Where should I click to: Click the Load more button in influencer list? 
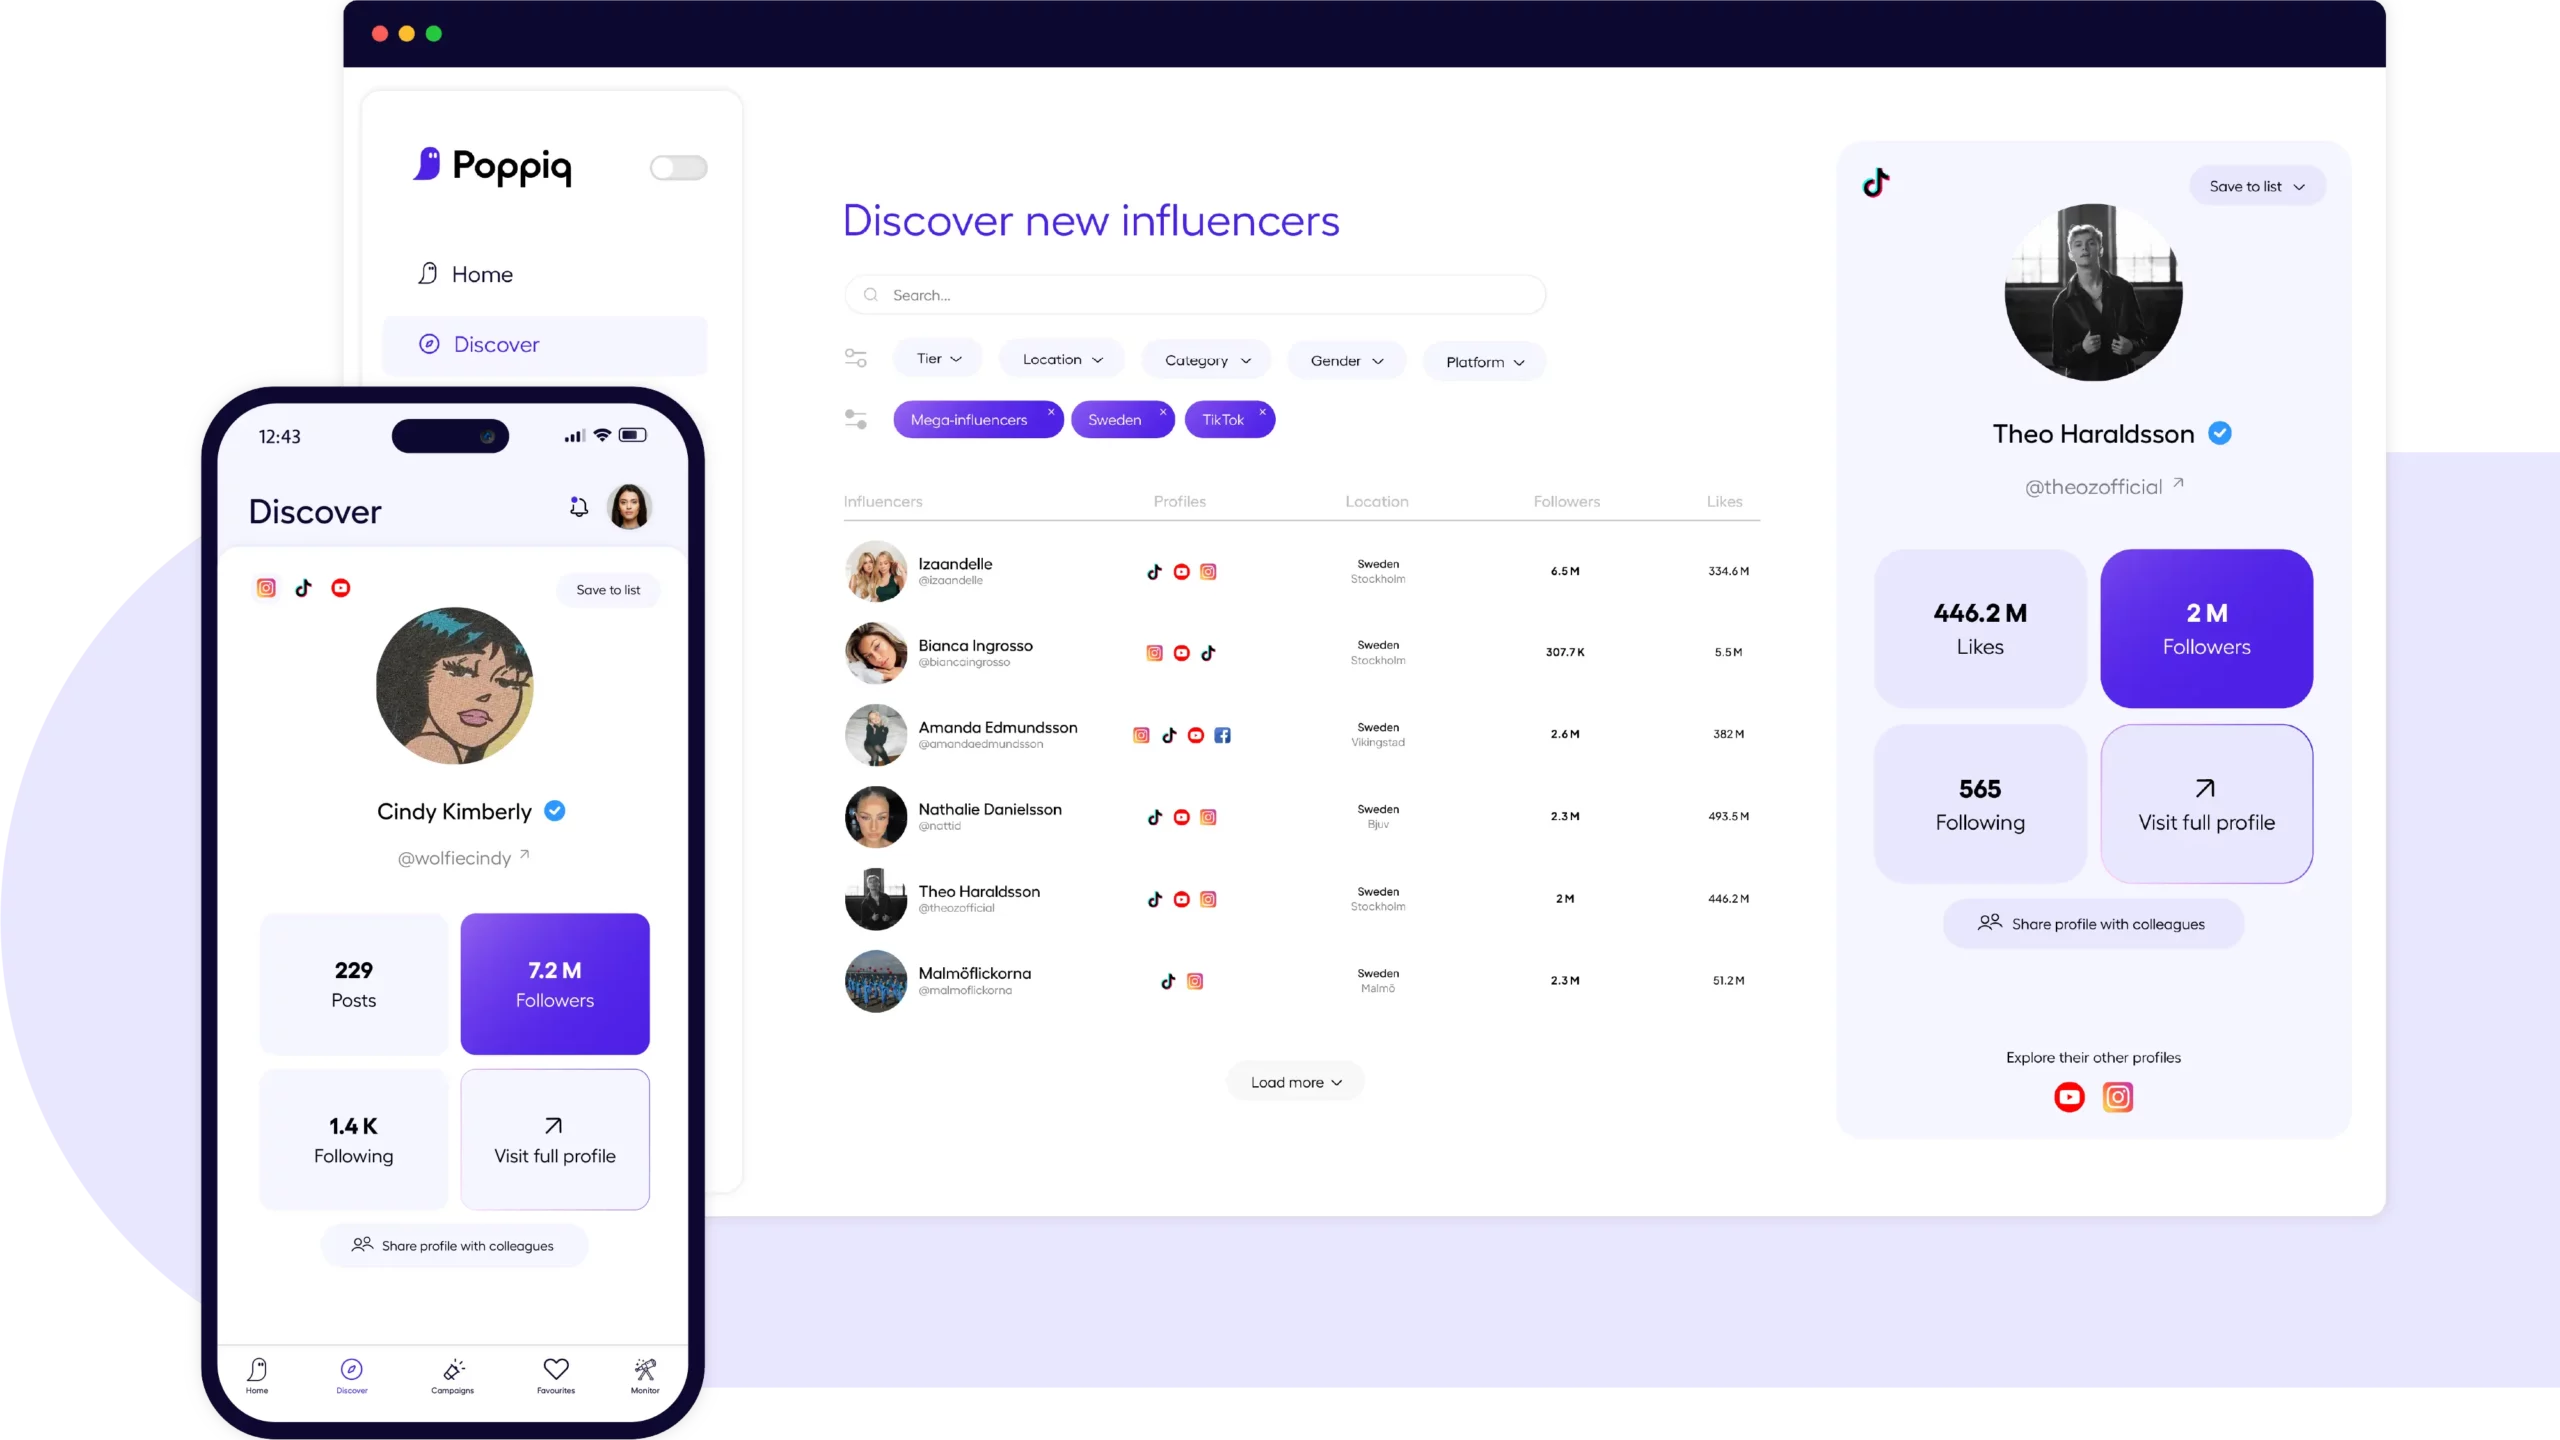[1296, 1081]
